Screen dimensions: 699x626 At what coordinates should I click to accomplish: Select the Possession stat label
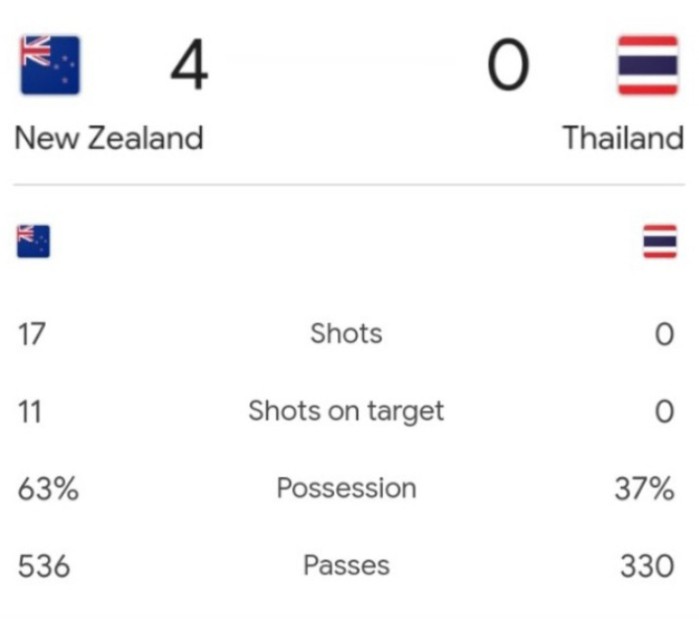click(346, 488)
